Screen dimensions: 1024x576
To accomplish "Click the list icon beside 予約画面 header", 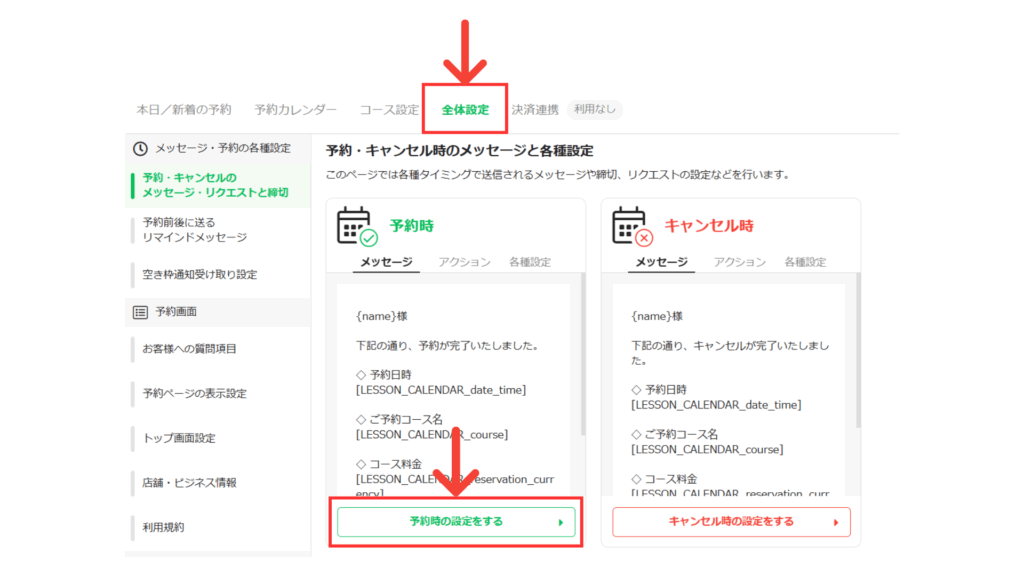I will tap(141, 312).
